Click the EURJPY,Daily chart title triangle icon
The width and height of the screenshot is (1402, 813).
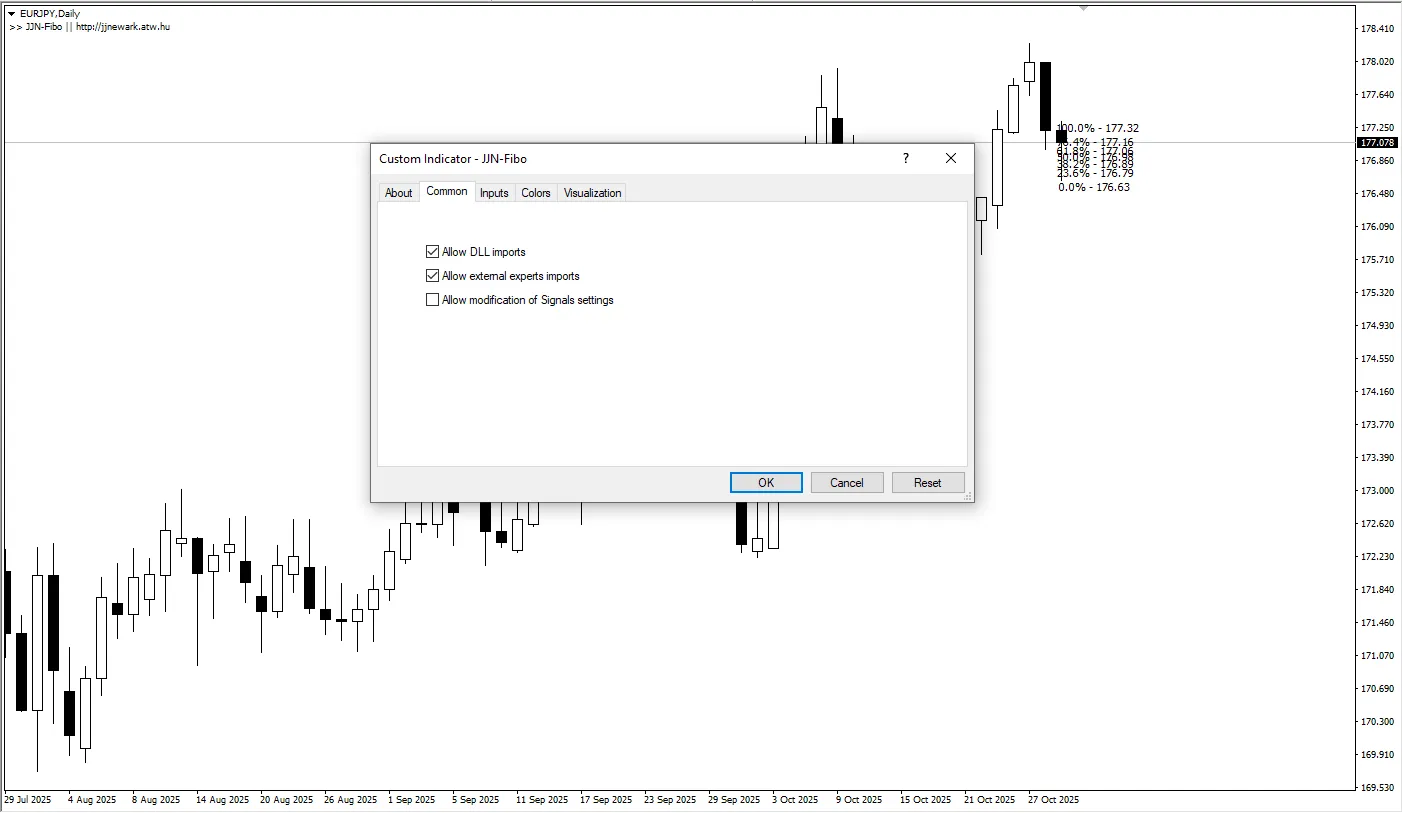click(12, 14)
